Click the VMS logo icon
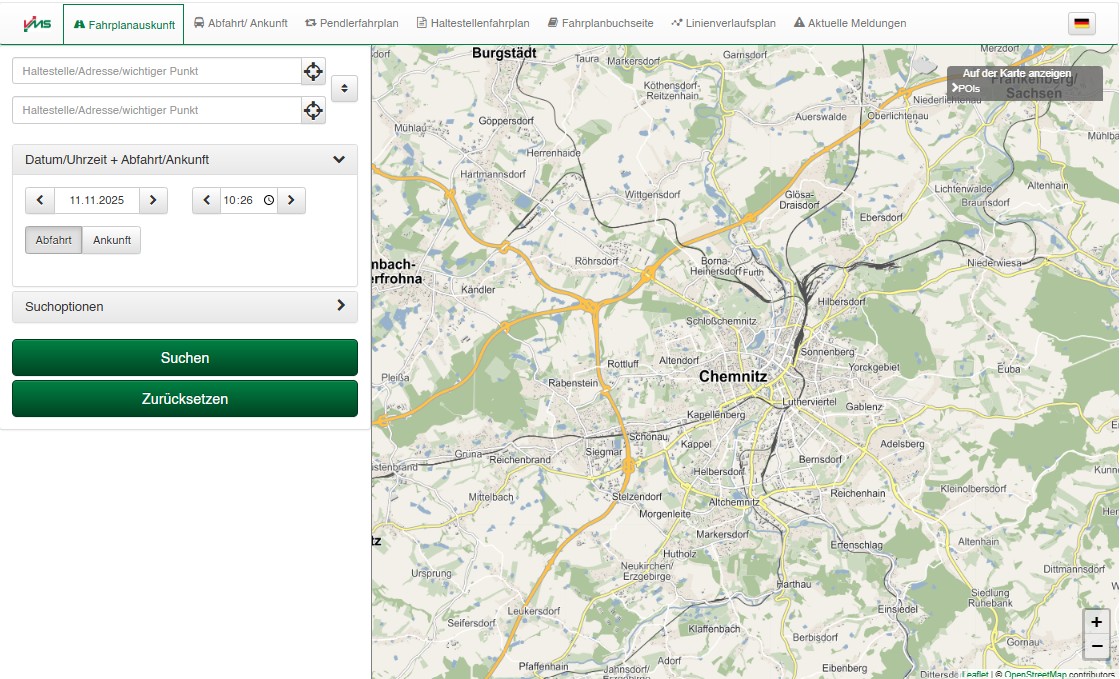Screen dimensions: 1120x679 click(x=37, y=23)
